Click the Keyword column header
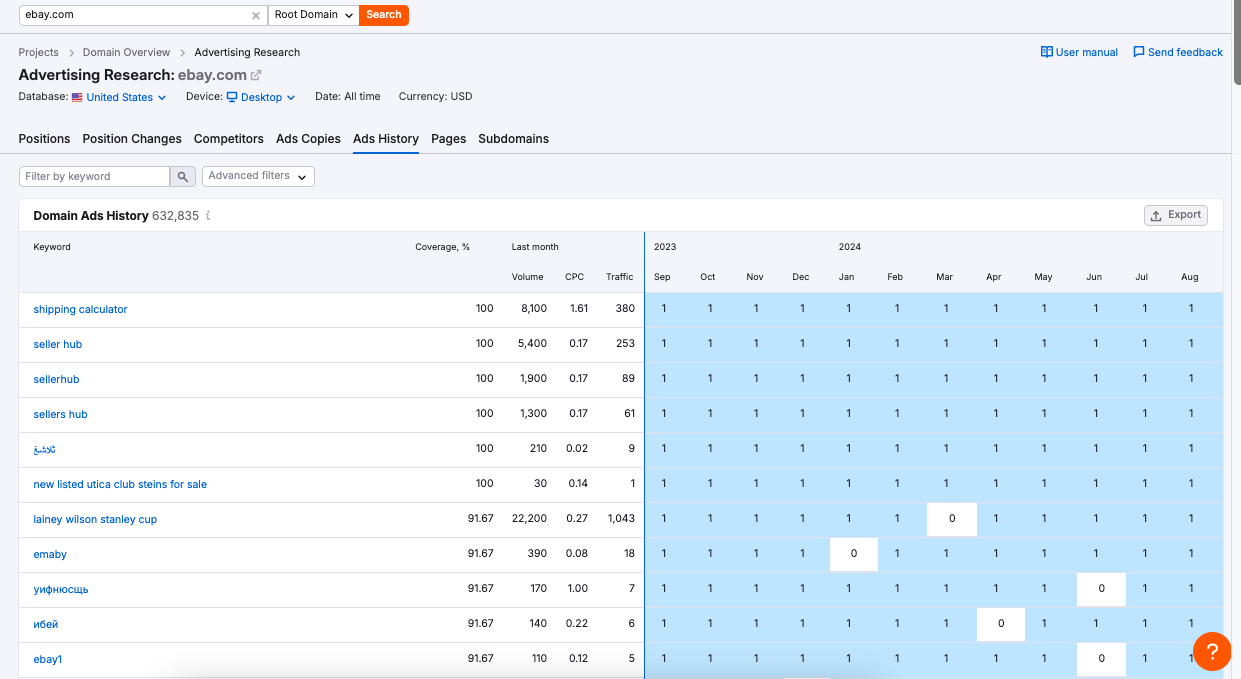The width and height of the screenshot is (1241, 679). coord(52,247)
